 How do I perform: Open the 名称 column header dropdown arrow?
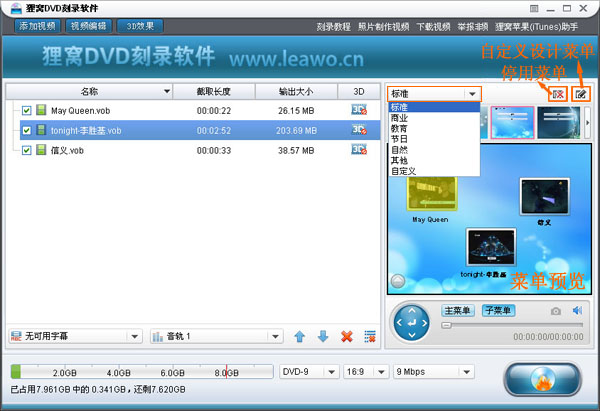coord(167,91)
